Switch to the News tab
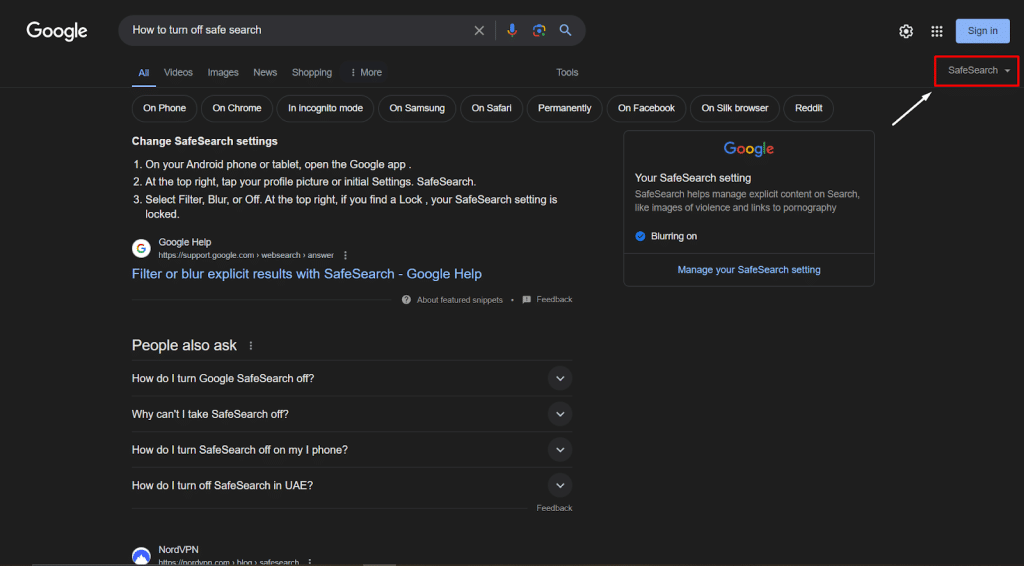1024x566 pixels. pos(265,72)
